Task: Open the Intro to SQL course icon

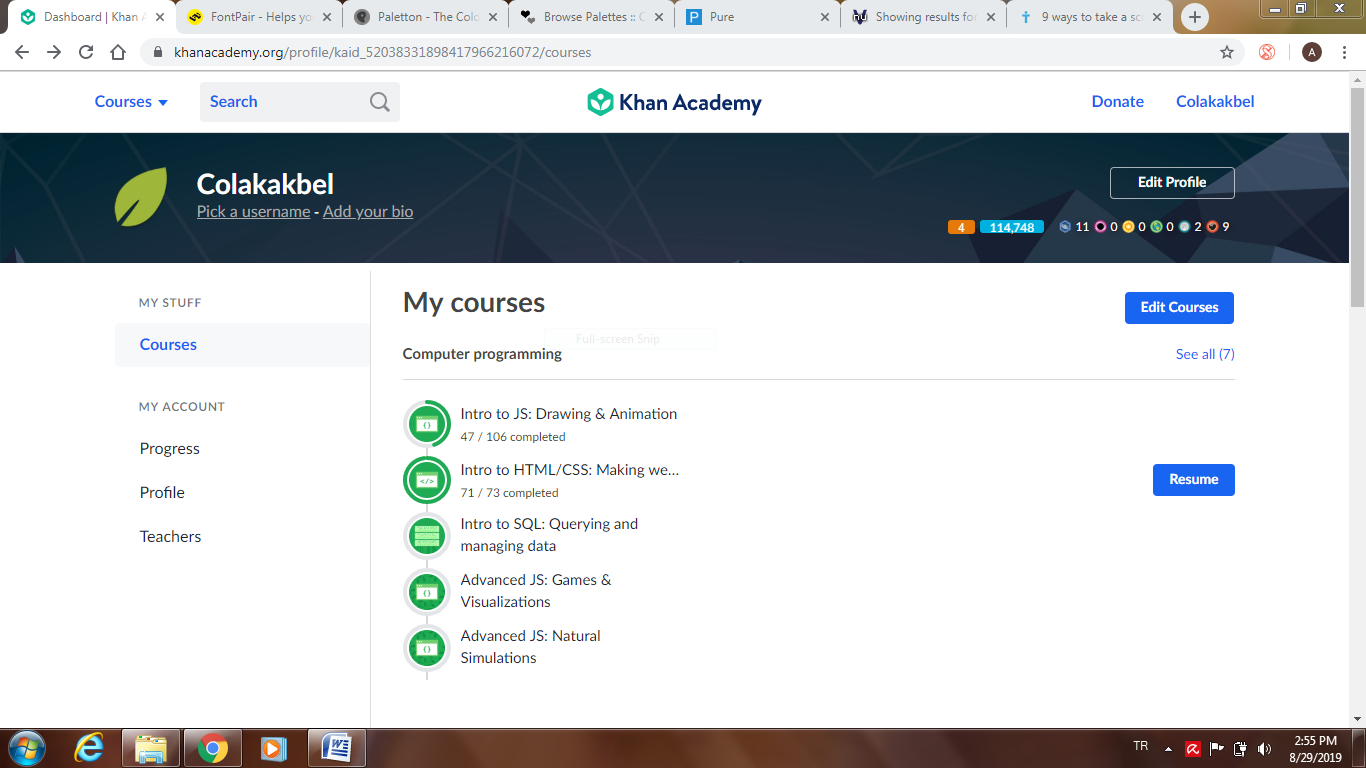Action: pyautogui.click(x=427, y=536)
